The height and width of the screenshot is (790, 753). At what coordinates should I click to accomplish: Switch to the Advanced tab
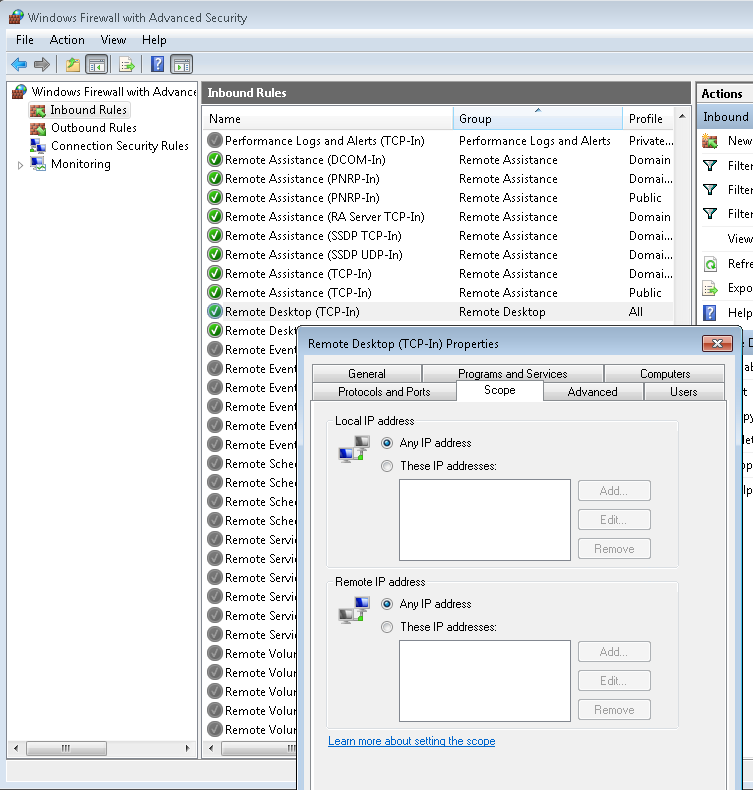point(592,392)
